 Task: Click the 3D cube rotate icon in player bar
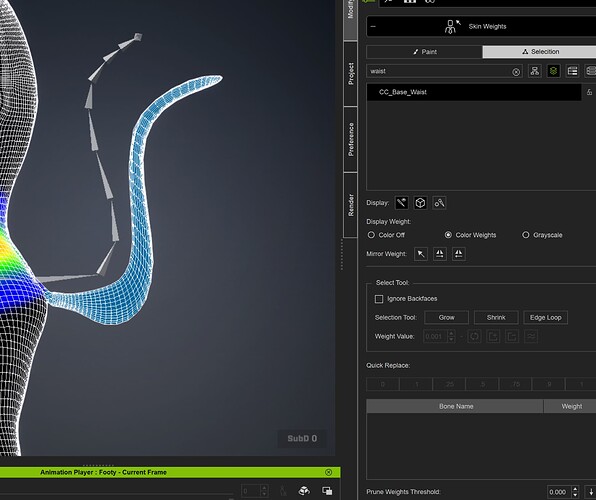(304, 491)
